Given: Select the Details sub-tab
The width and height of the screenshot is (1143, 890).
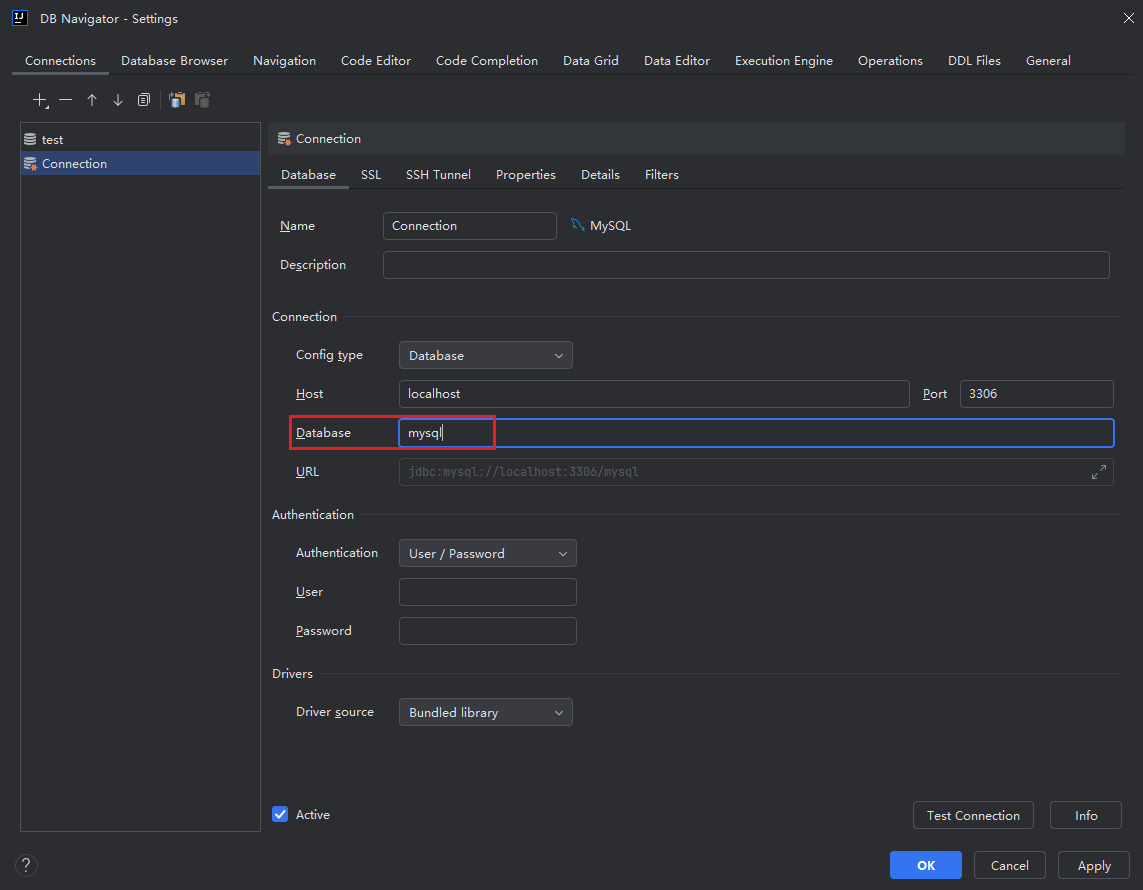Looking at the screenshot, I should click(600, 175).
